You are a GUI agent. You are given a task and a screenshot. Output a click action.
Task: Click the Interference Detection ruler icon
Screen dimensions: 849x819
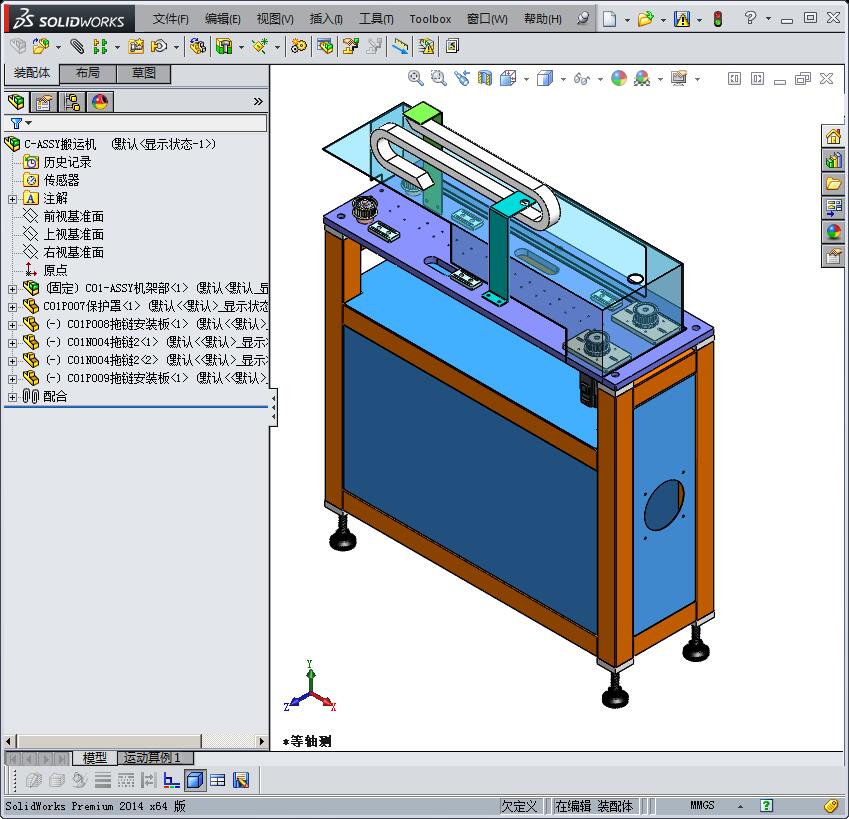(400, 47)
